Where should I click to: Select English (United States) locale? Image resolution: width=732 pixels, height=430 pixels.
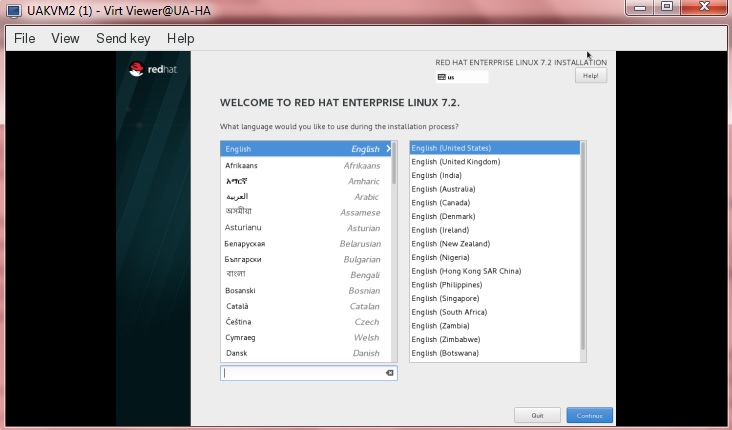495,148
